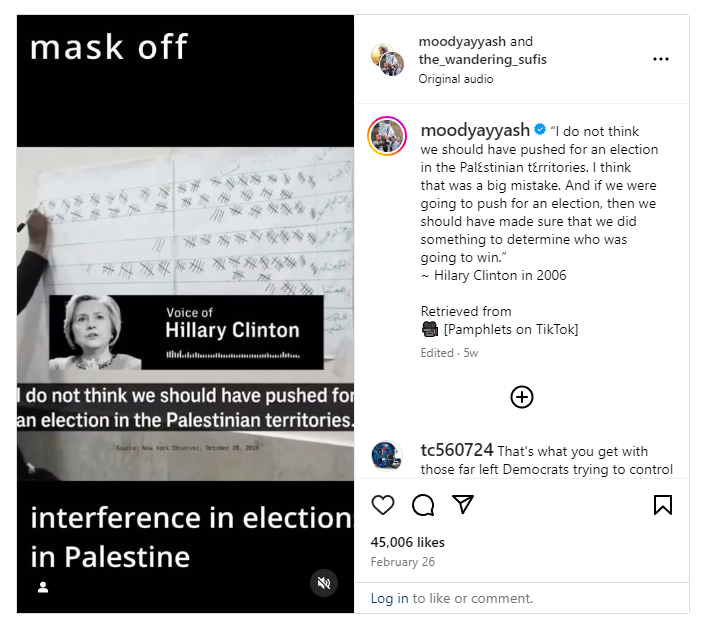This screenshot has height=634, width=707.
Task: Click the camera emoji before Pamphlets
Action: tap(430, 329)
